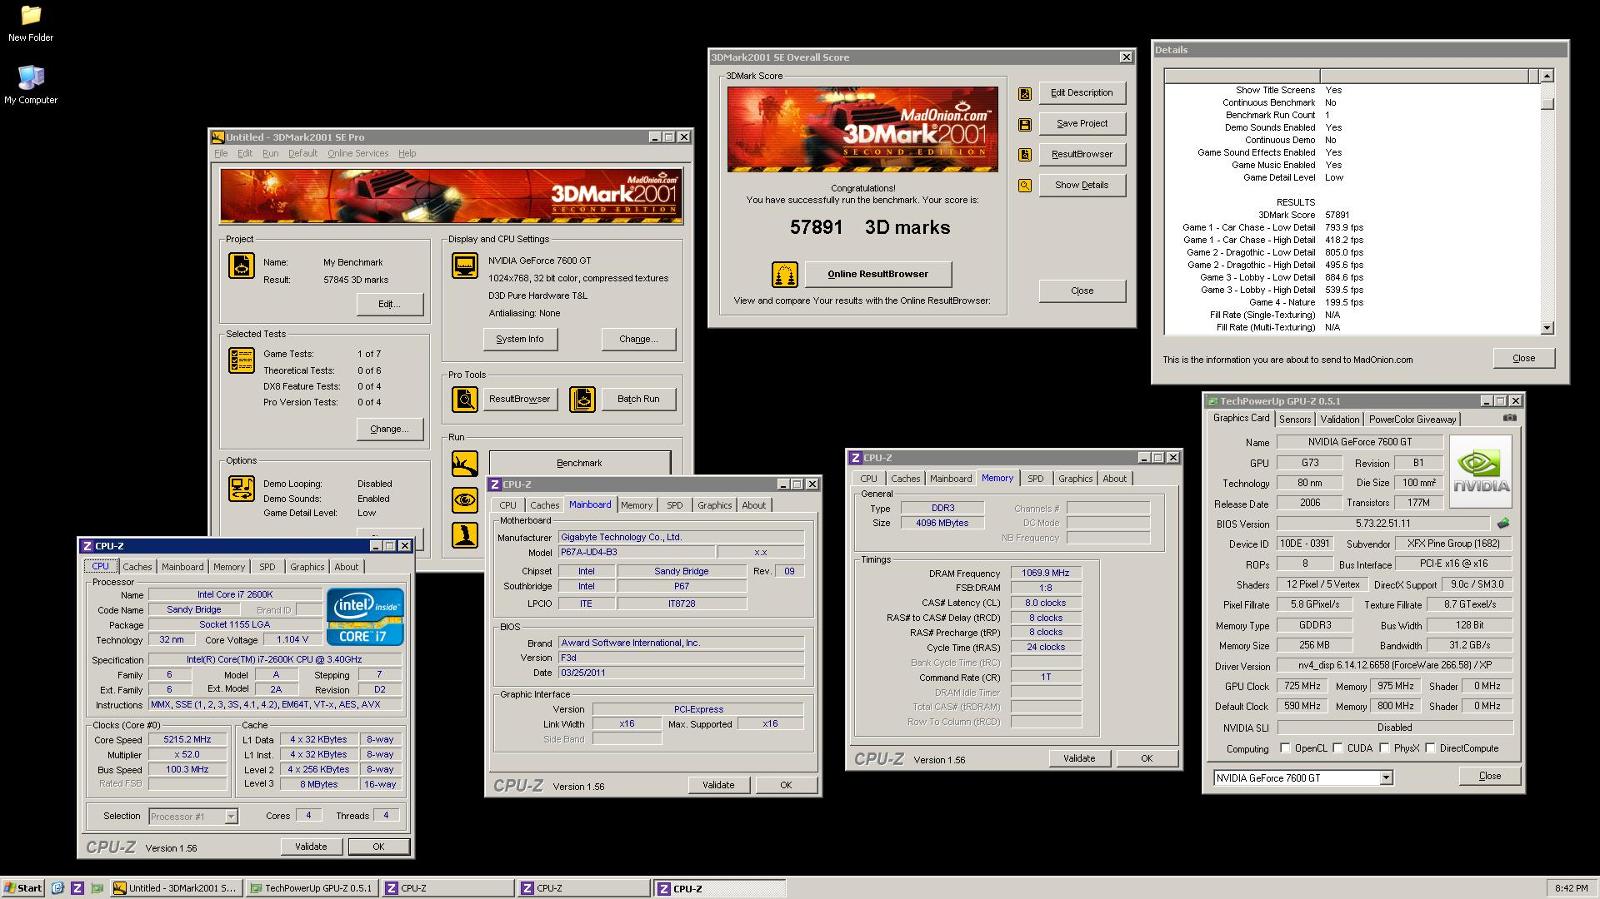The width and height of the screenshot is (1600, 899).
Task: Open the Online Services menu
Action: tap(357, 154)
